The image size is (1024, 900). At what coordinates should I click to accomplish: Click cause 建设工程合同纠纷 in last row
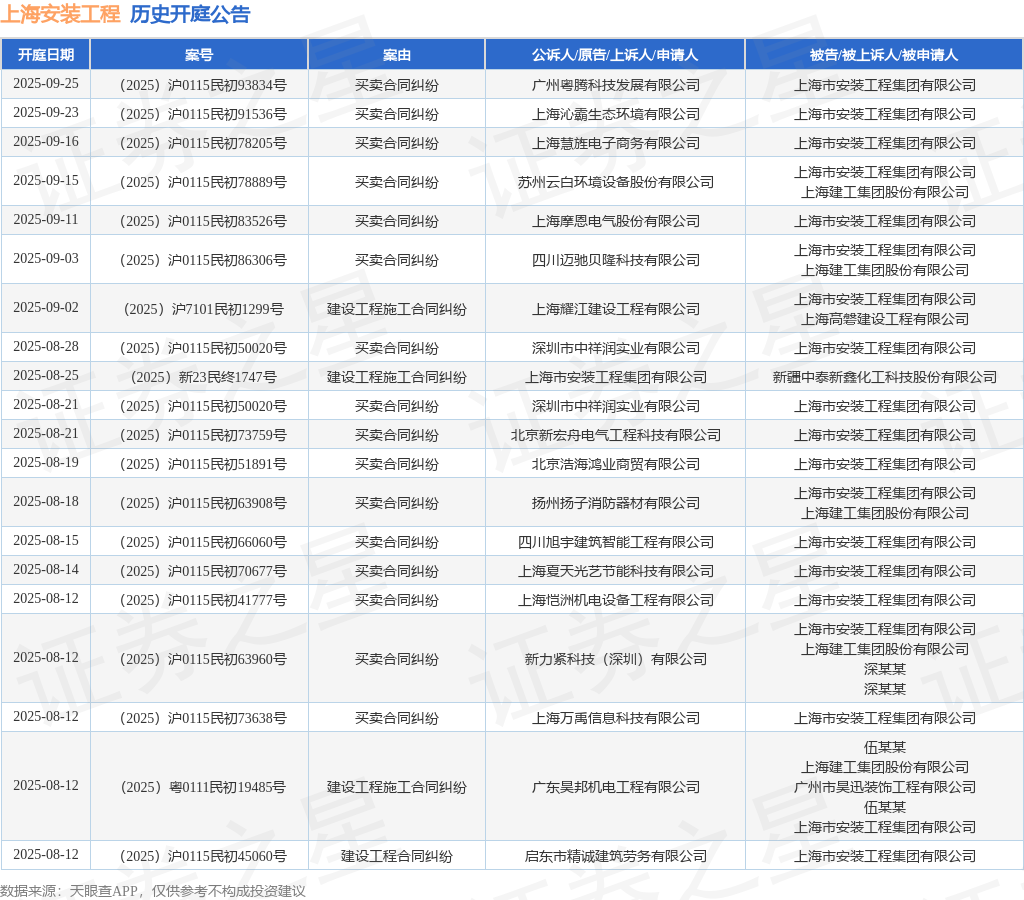[x=396, y=856]
